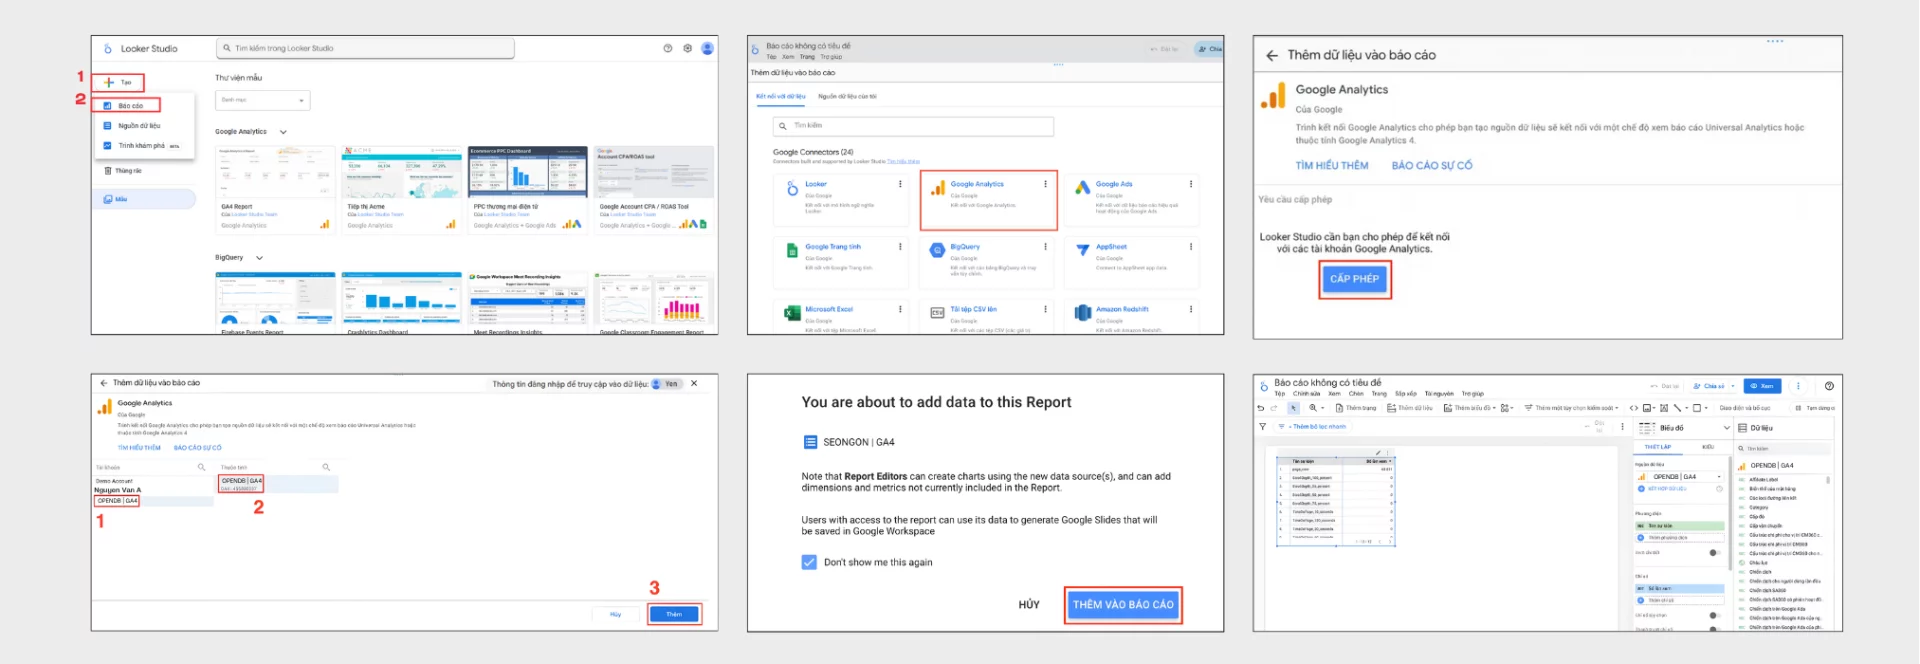Switch to the Kết nối với dữ liệu tab
The width and height of the screenshot is (1920, 664).
pos(780,97)
